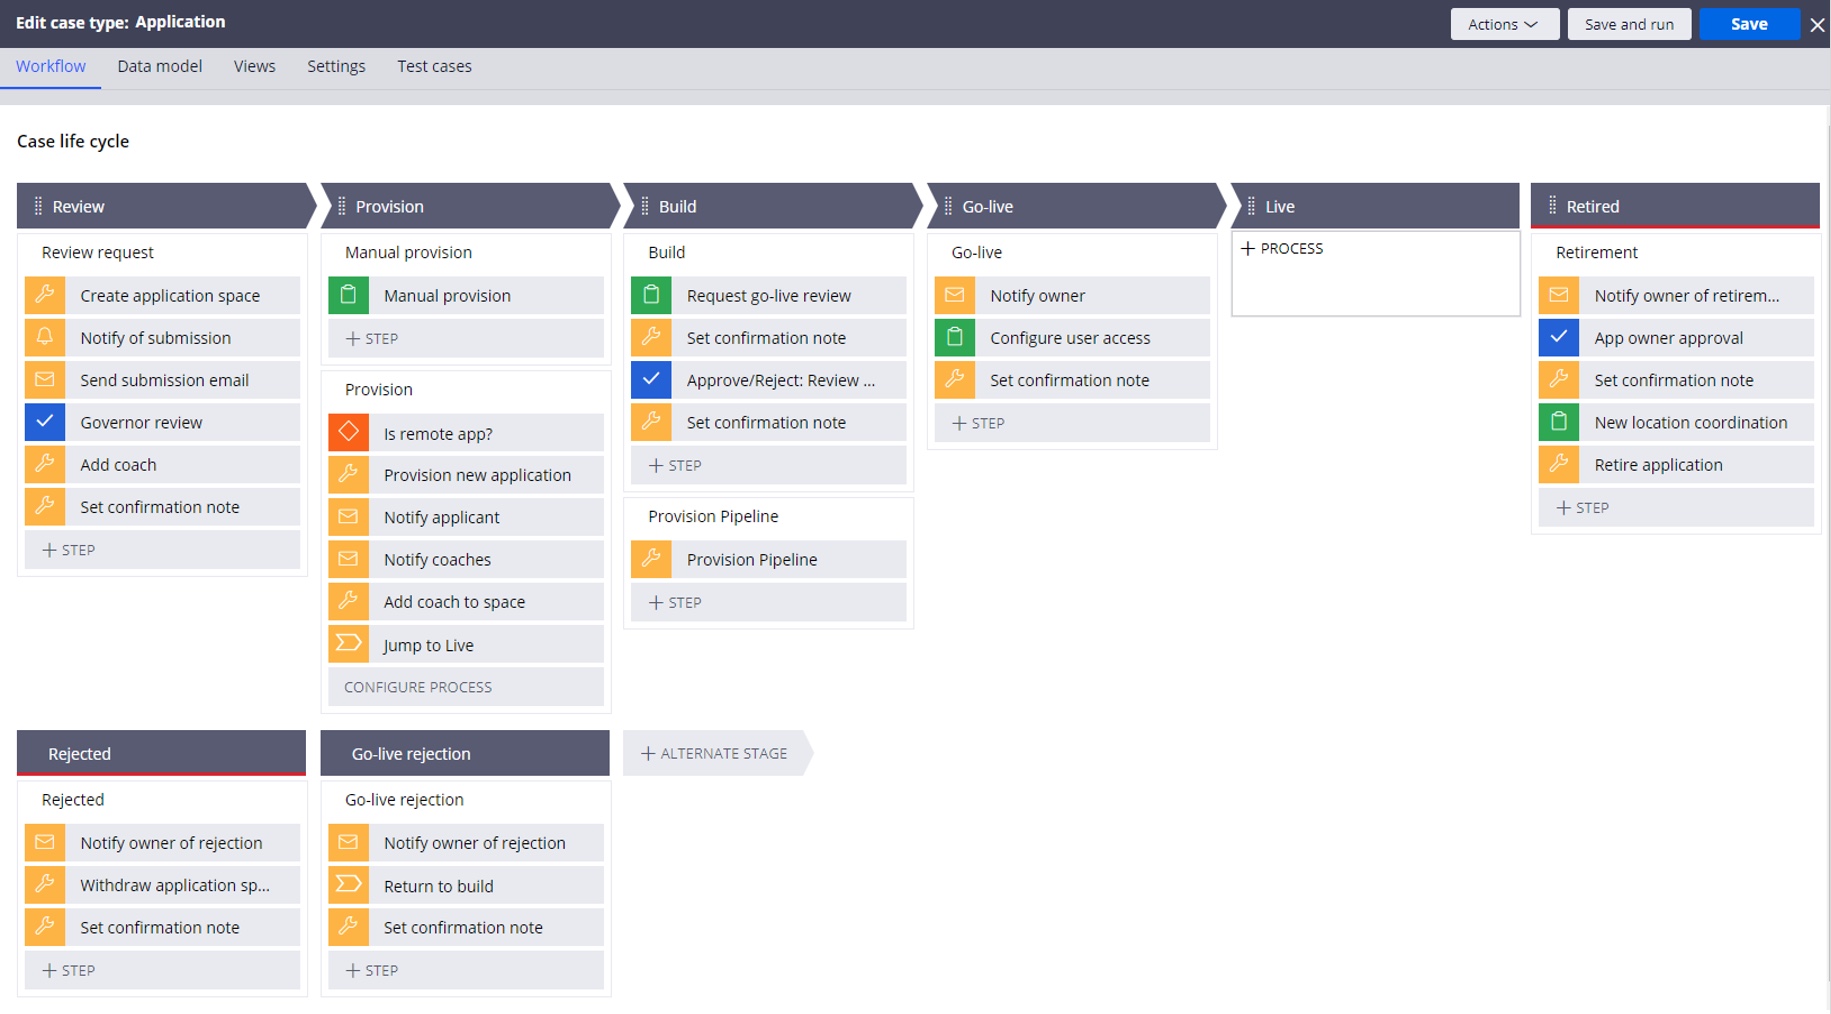Add a process to Live stage
The image size is (1831, 1014).
pos(1282,248)
